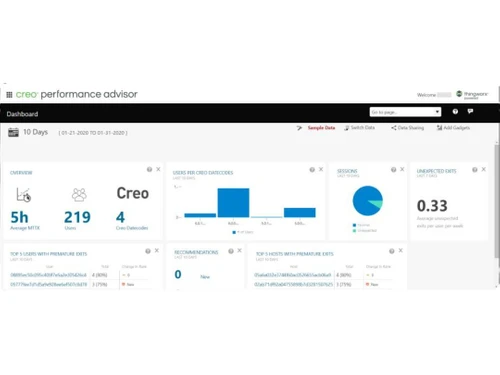500x375 pixels.
Task: Open second host link in Top 5 Hosts
Action: [x=293, y=284]
